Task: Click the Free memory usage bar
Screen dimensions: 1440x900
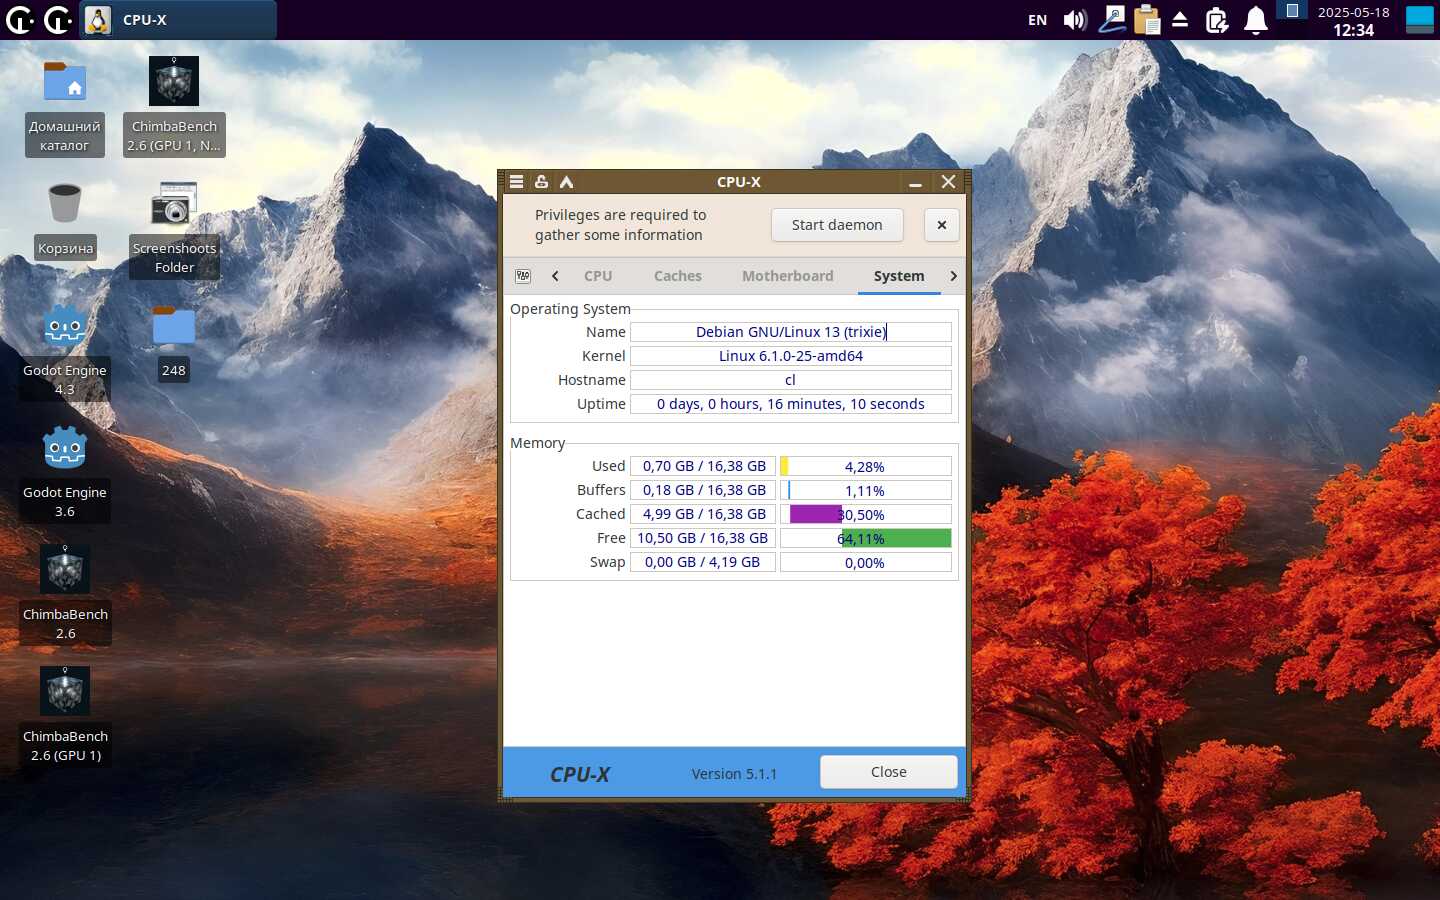Action: (865, 539)
